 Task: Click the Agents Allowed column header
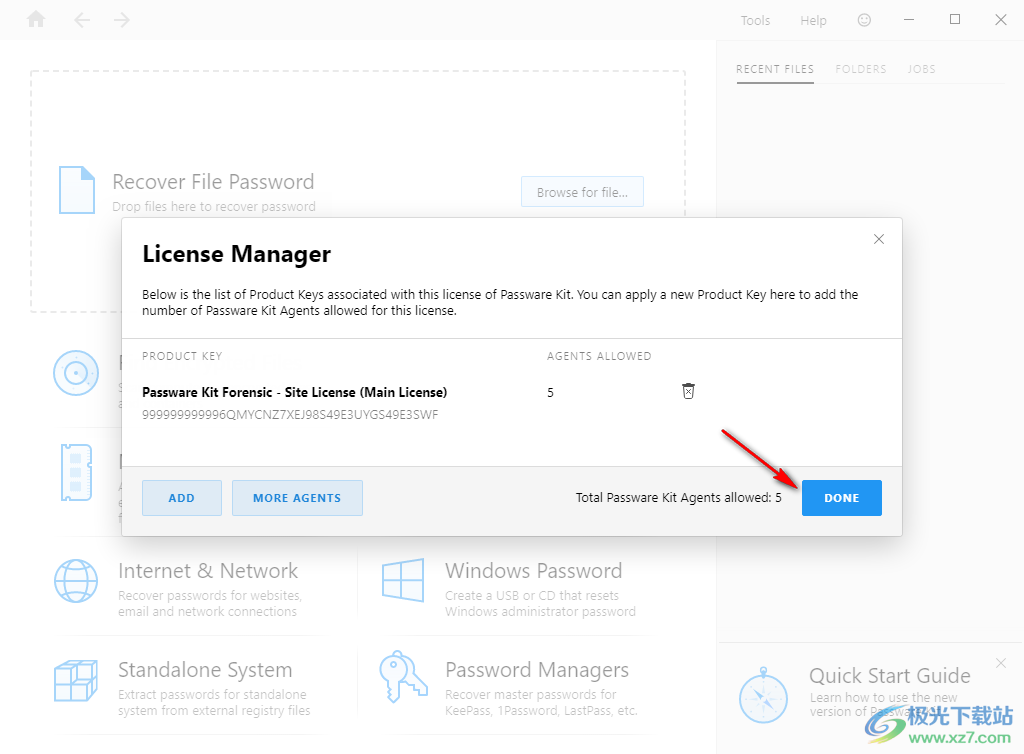(599, 356)
